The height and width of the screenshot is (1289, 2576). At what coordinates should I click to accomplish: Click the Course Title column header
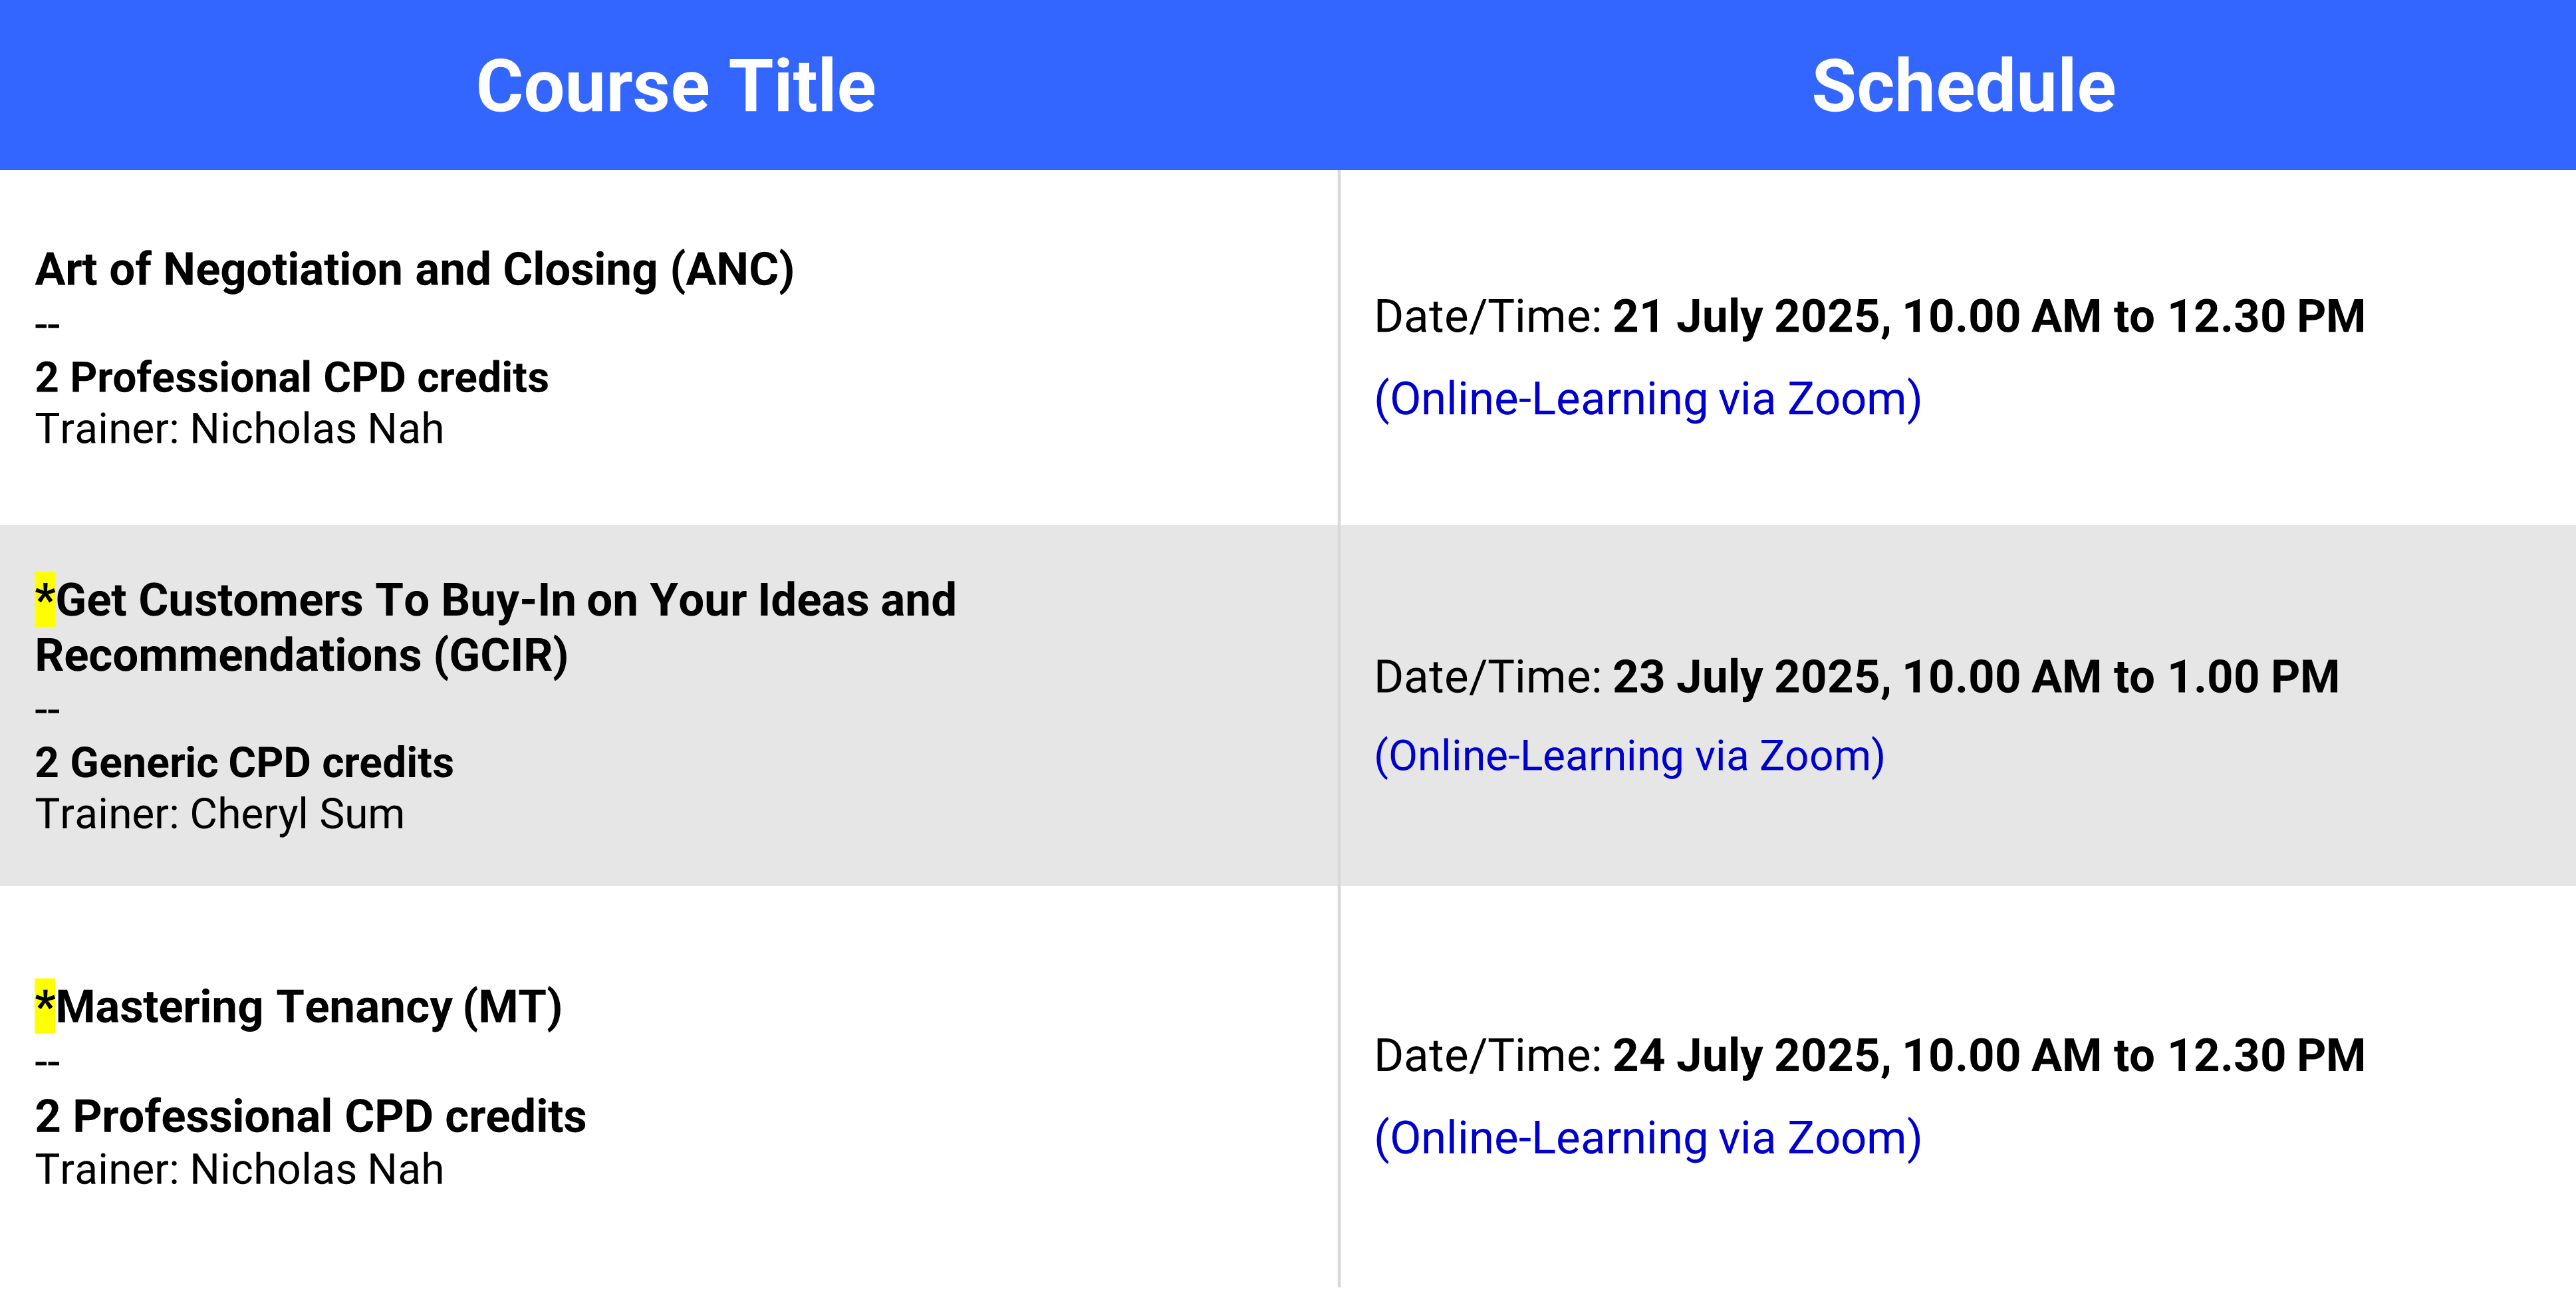click(x=676, y=86)
